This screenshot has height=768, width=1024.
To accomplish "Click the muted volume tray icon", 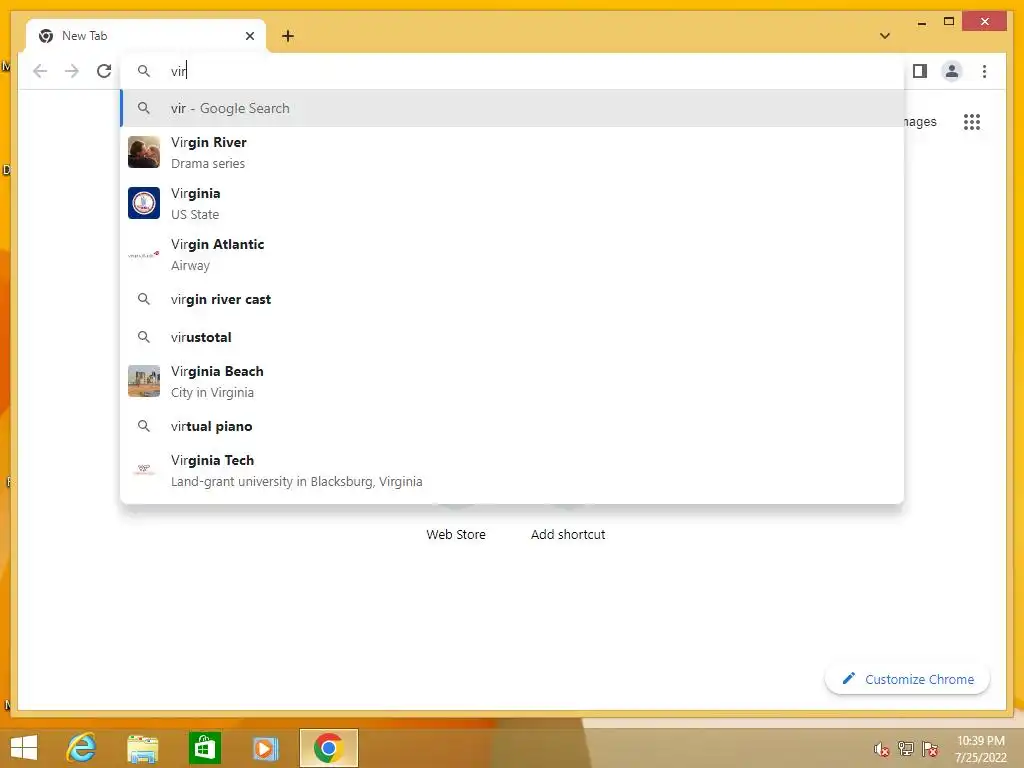I will [882, 749].
